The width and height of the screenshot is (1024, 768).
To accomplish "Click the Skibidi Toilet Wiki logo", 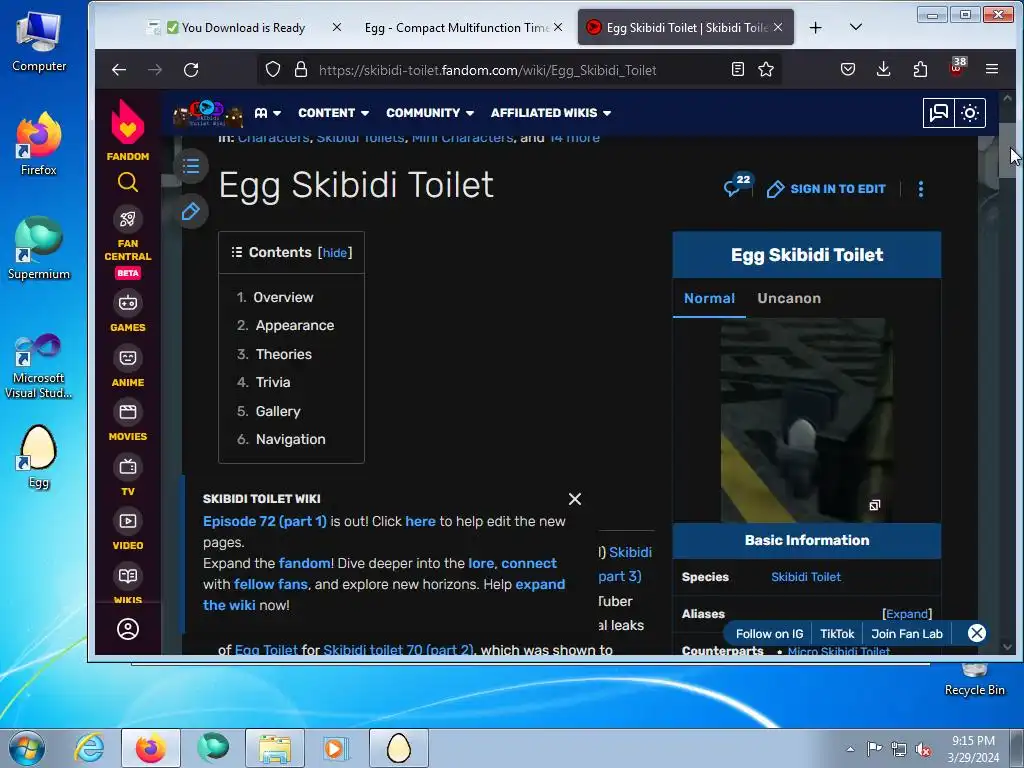I will 208,114.
